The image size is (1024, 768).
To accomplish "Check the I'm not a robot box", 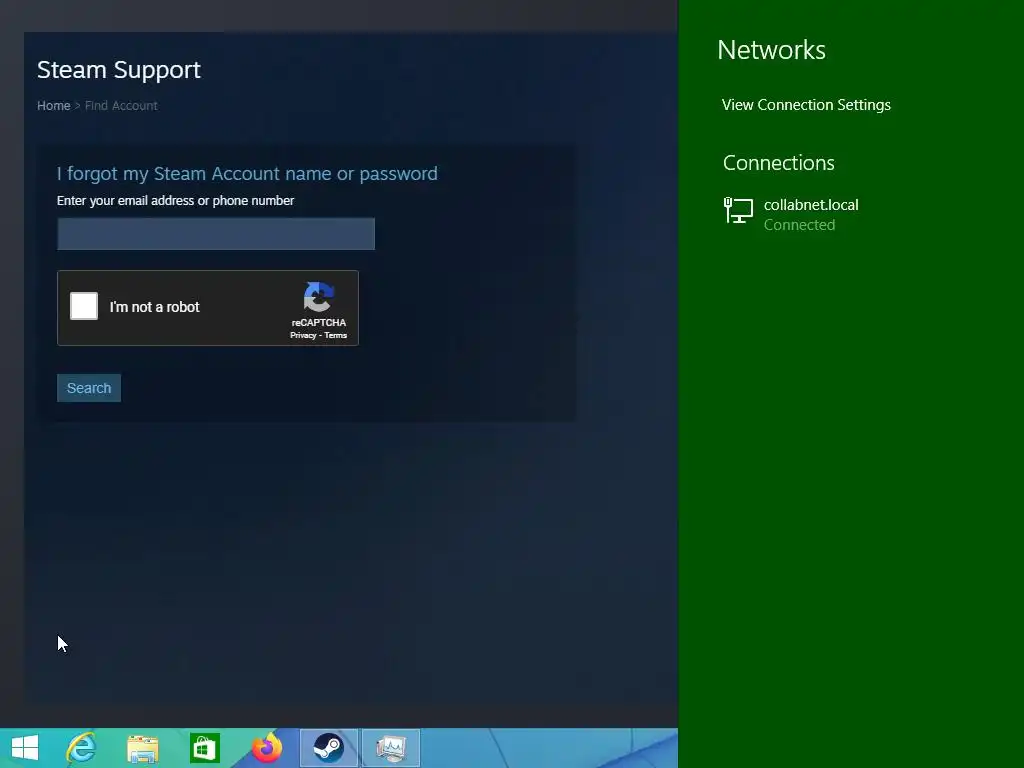I will coord(84,306).
